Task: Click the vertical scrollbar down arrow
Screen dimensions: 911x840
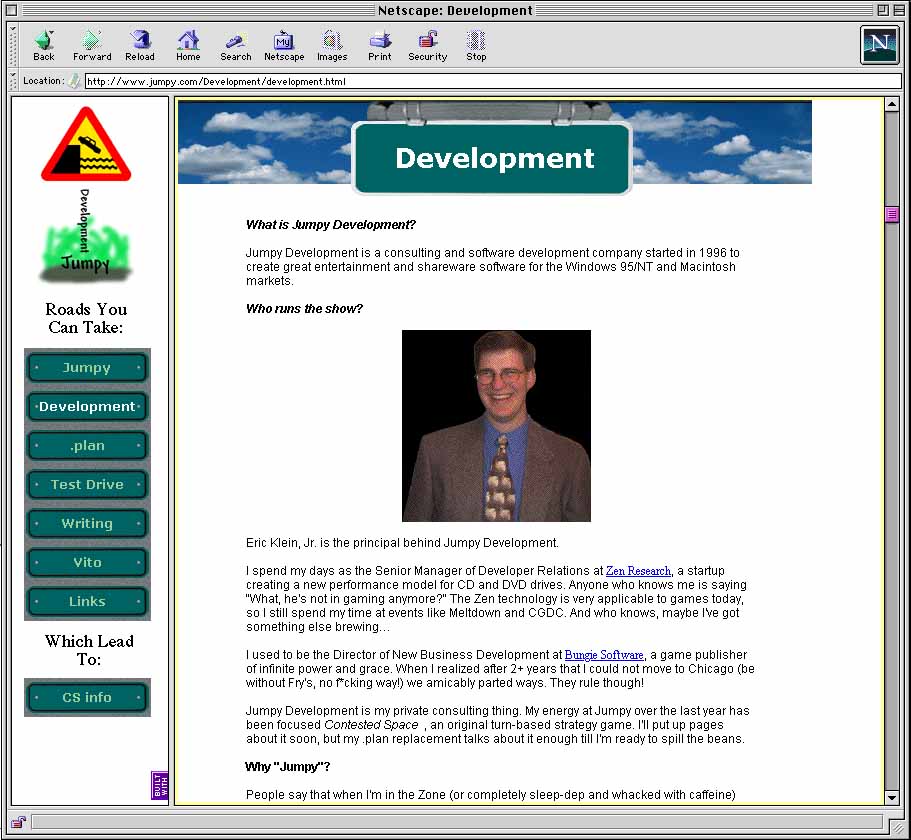Action: [892, 797]
